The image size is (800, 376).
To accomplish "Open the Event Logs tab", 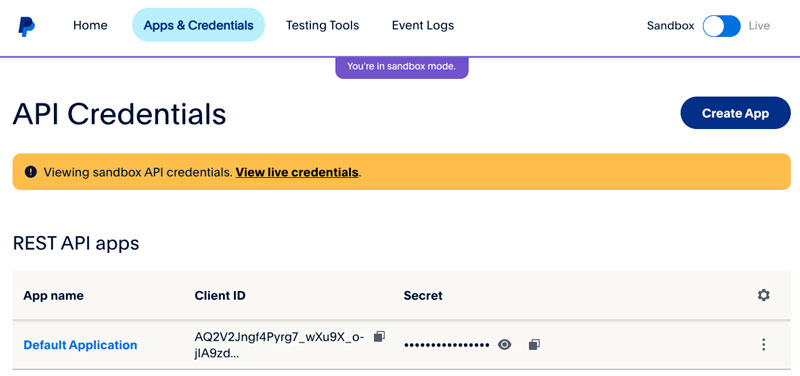I will 423,25.
